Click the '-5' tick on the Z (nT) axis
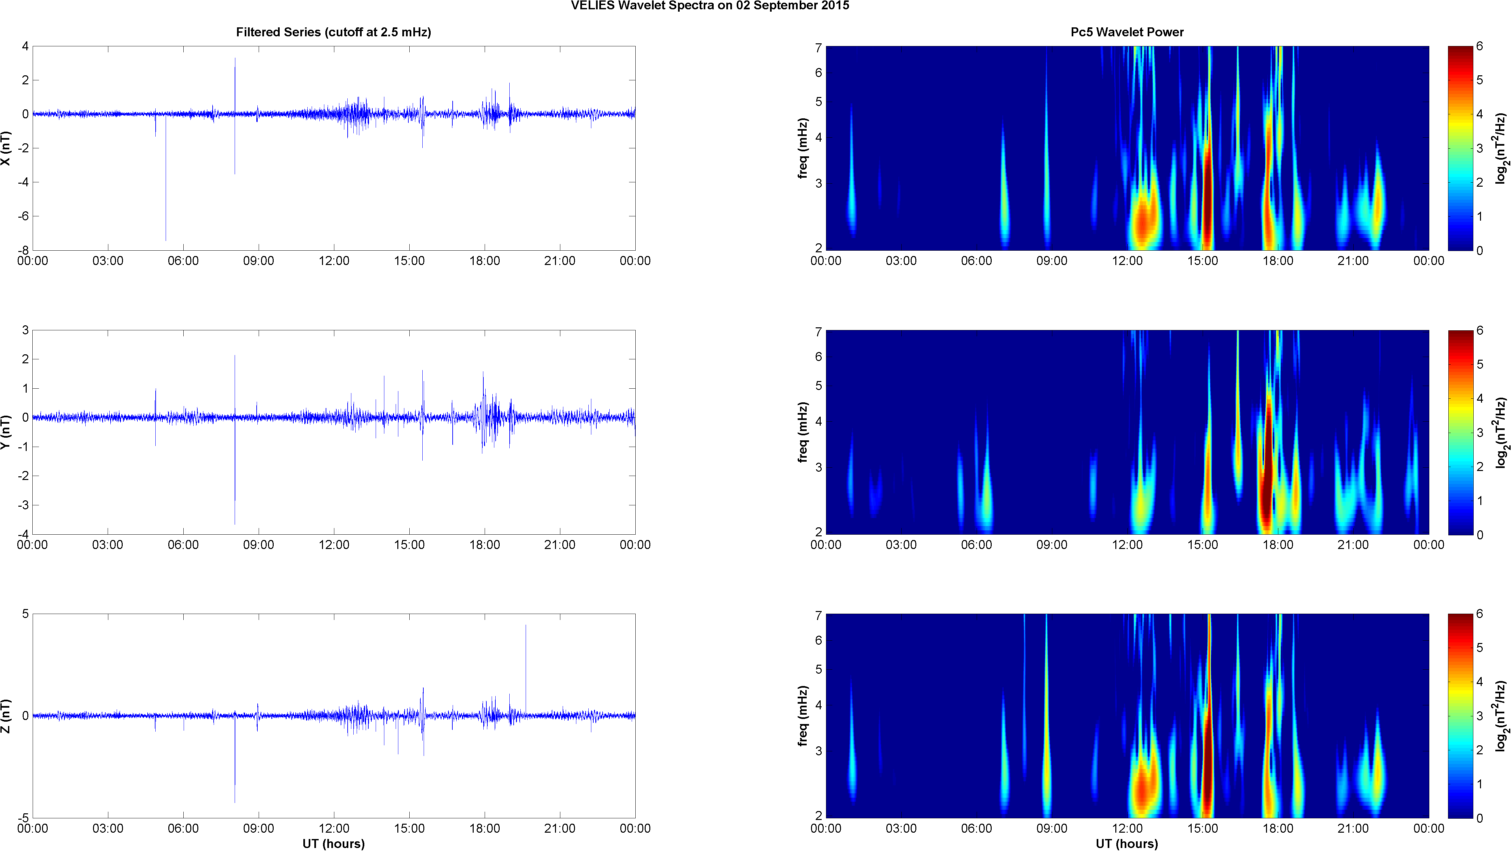 23,818
